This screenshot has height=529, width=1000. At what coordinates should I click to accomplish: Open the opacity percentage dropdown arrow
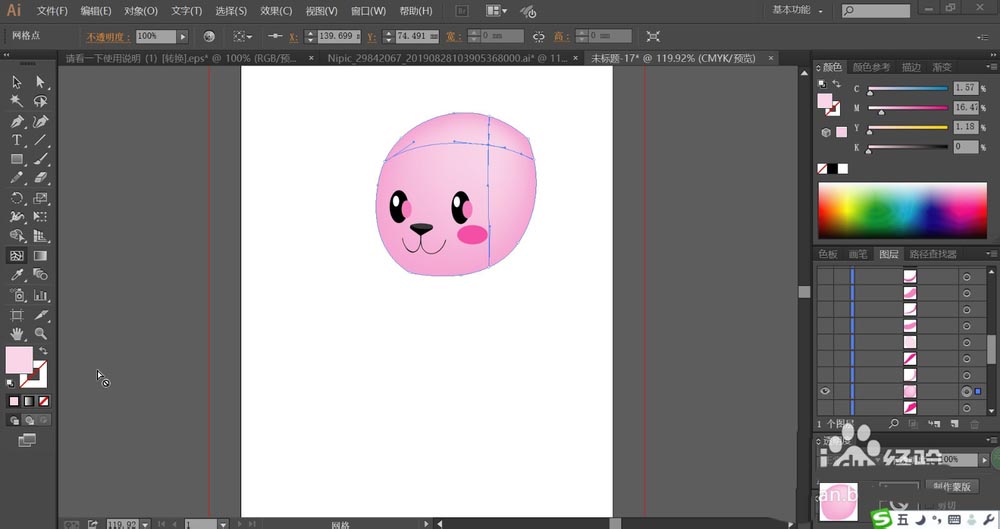[182, 36]
